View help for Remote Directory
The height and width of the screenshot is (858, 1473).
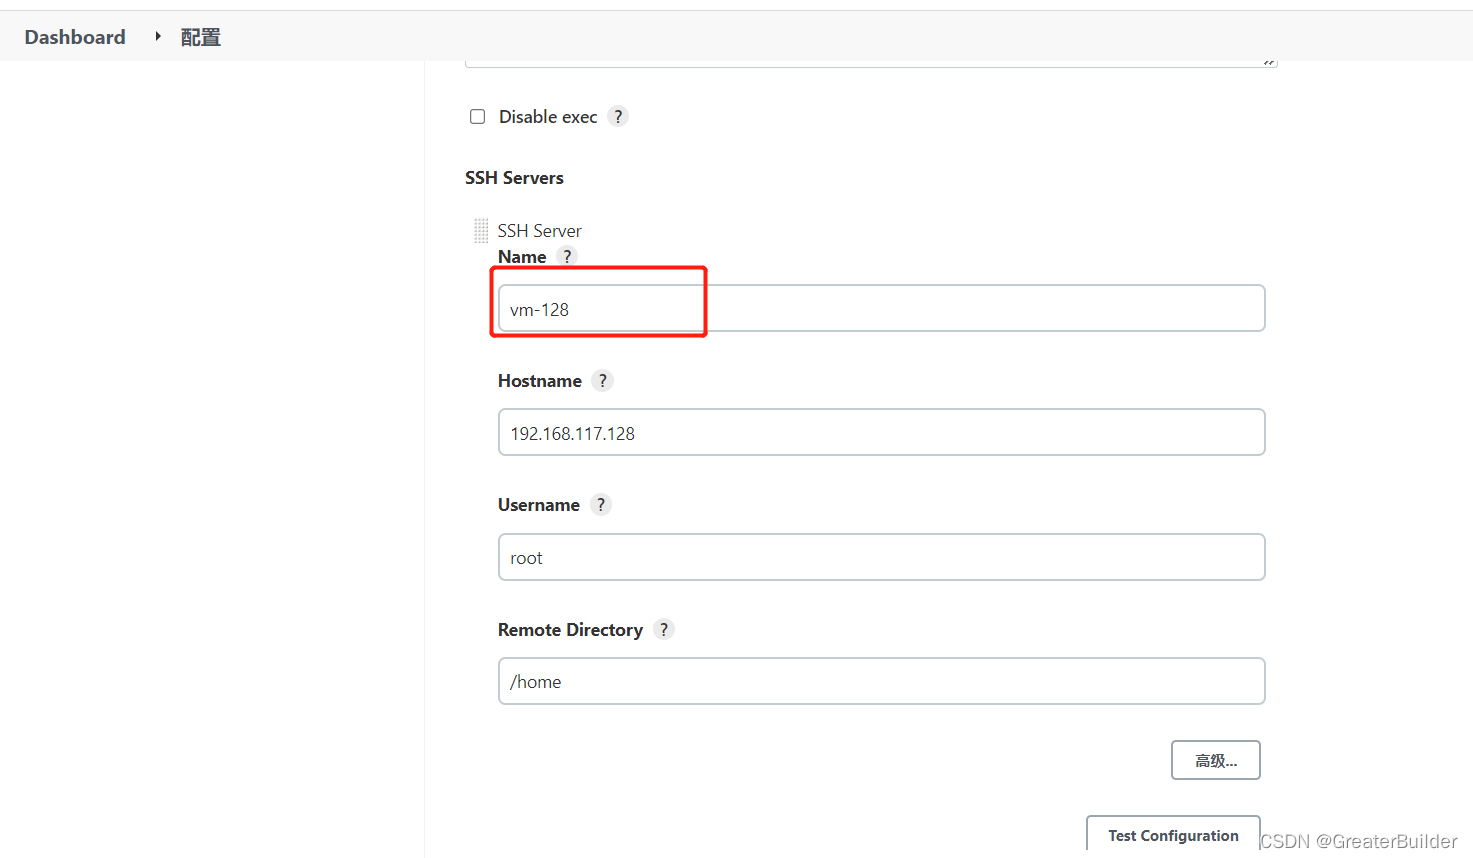click(x=664, y=630)
